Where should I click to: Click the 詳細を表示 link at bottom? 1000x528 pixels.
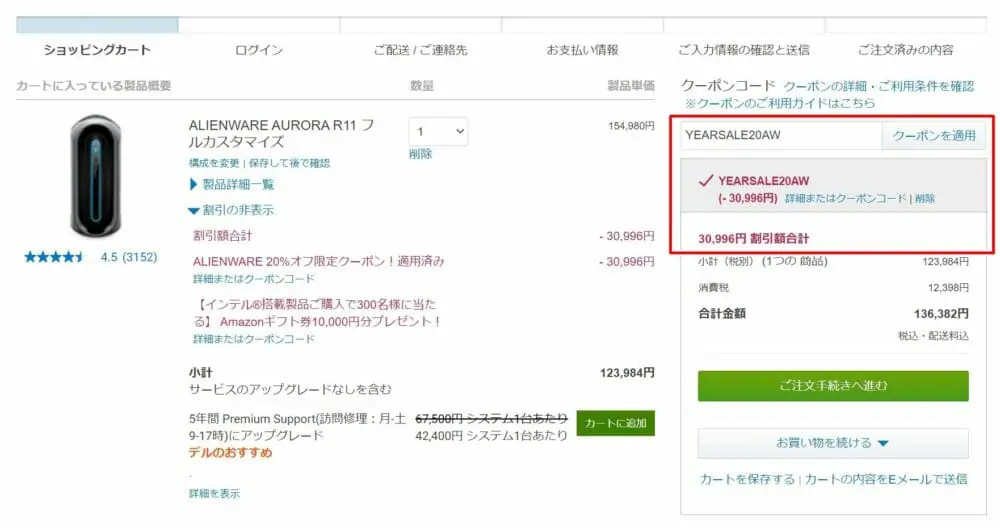(x=214, y=493)
